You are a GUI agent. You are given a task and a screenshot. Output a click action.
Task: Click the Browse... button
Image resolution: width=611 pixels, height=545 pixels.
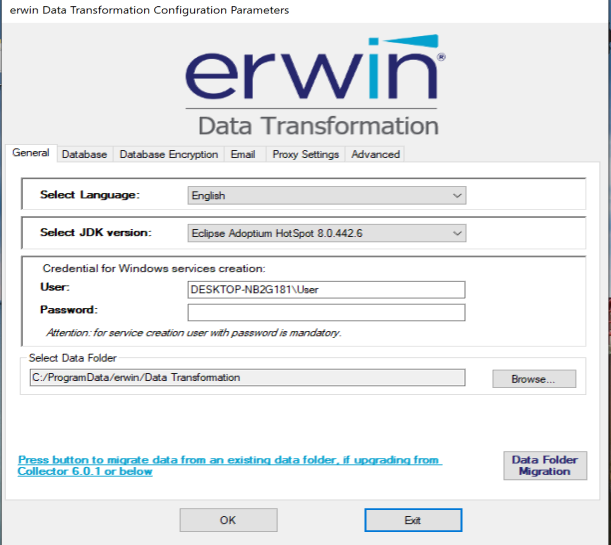534,379
